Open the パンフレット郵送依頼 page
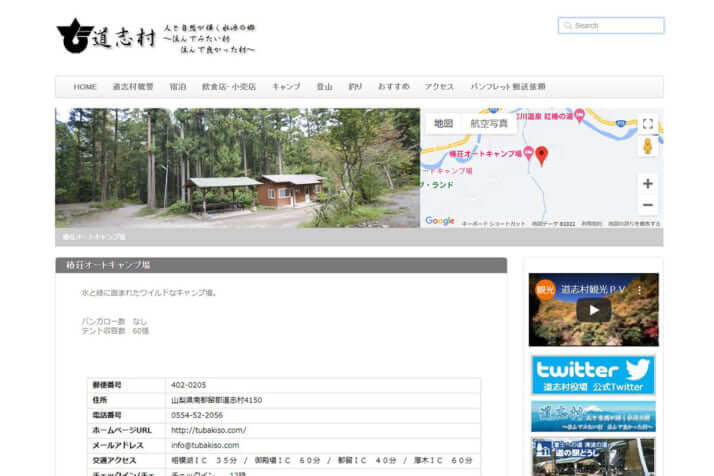Screen dimensions: 714x476 point(508,87)
